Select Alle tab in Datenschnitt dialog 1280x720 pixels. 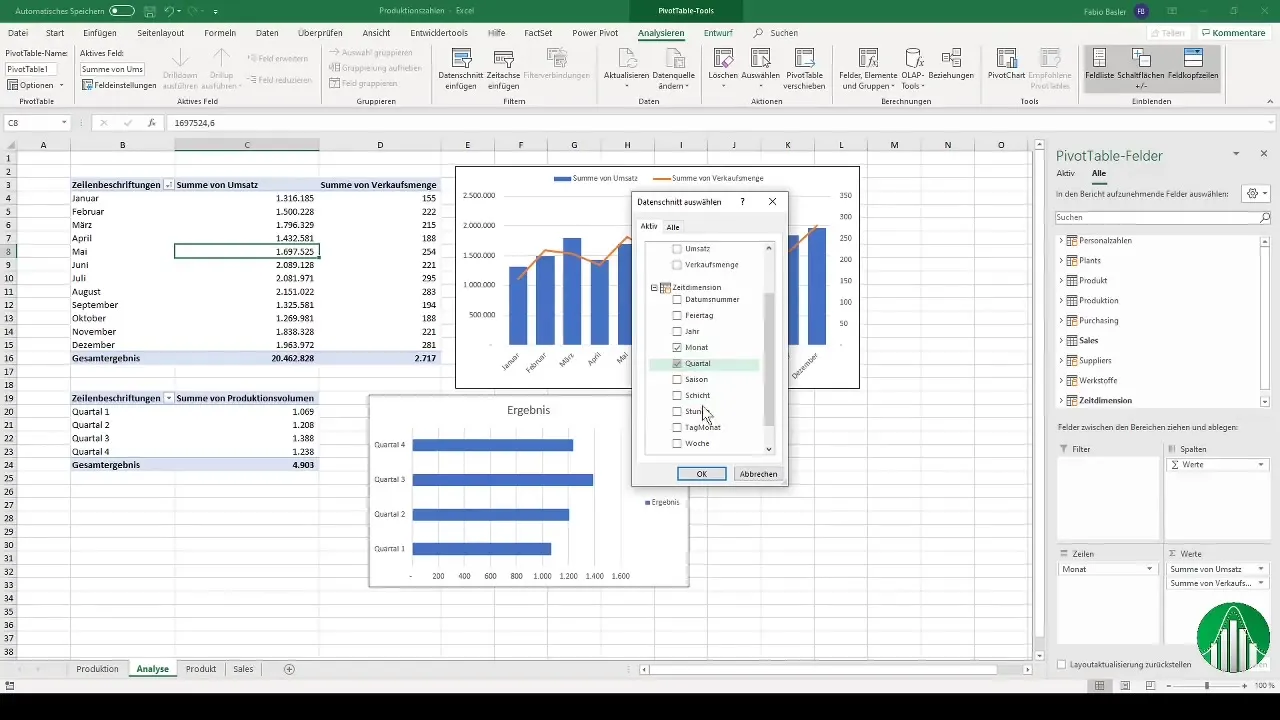click(x=673, y=227)
